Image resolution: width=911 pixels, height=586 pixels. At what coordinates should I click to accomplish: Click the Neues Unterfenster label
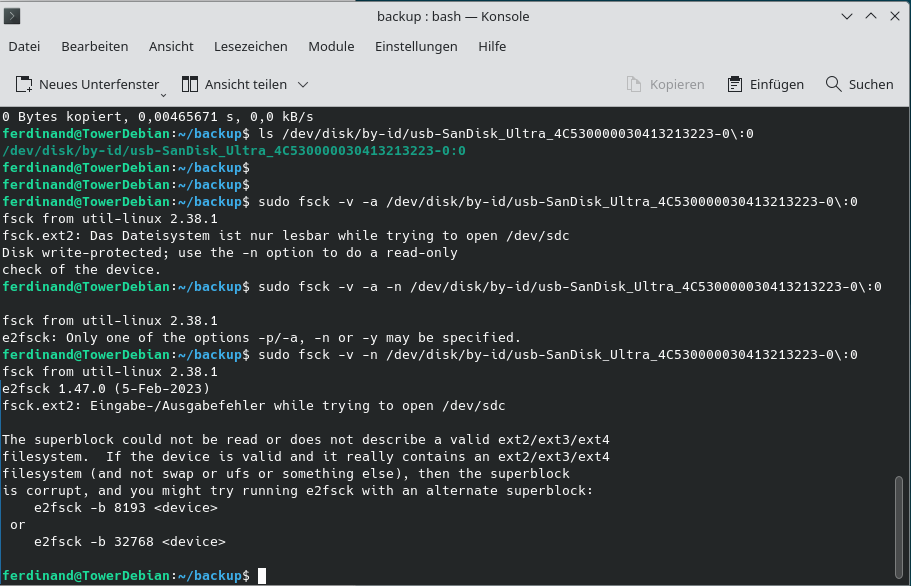[99, 84]
